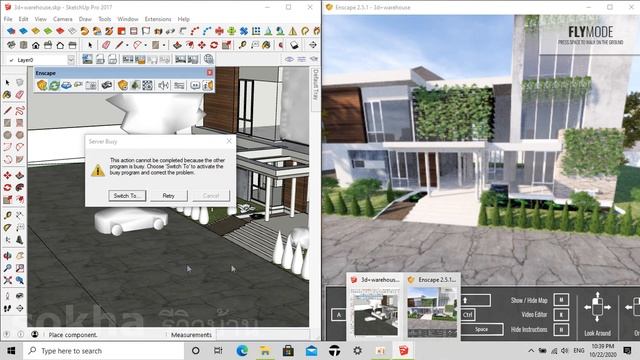Expand the Line tool dropdown arrow

click(127, 45)
